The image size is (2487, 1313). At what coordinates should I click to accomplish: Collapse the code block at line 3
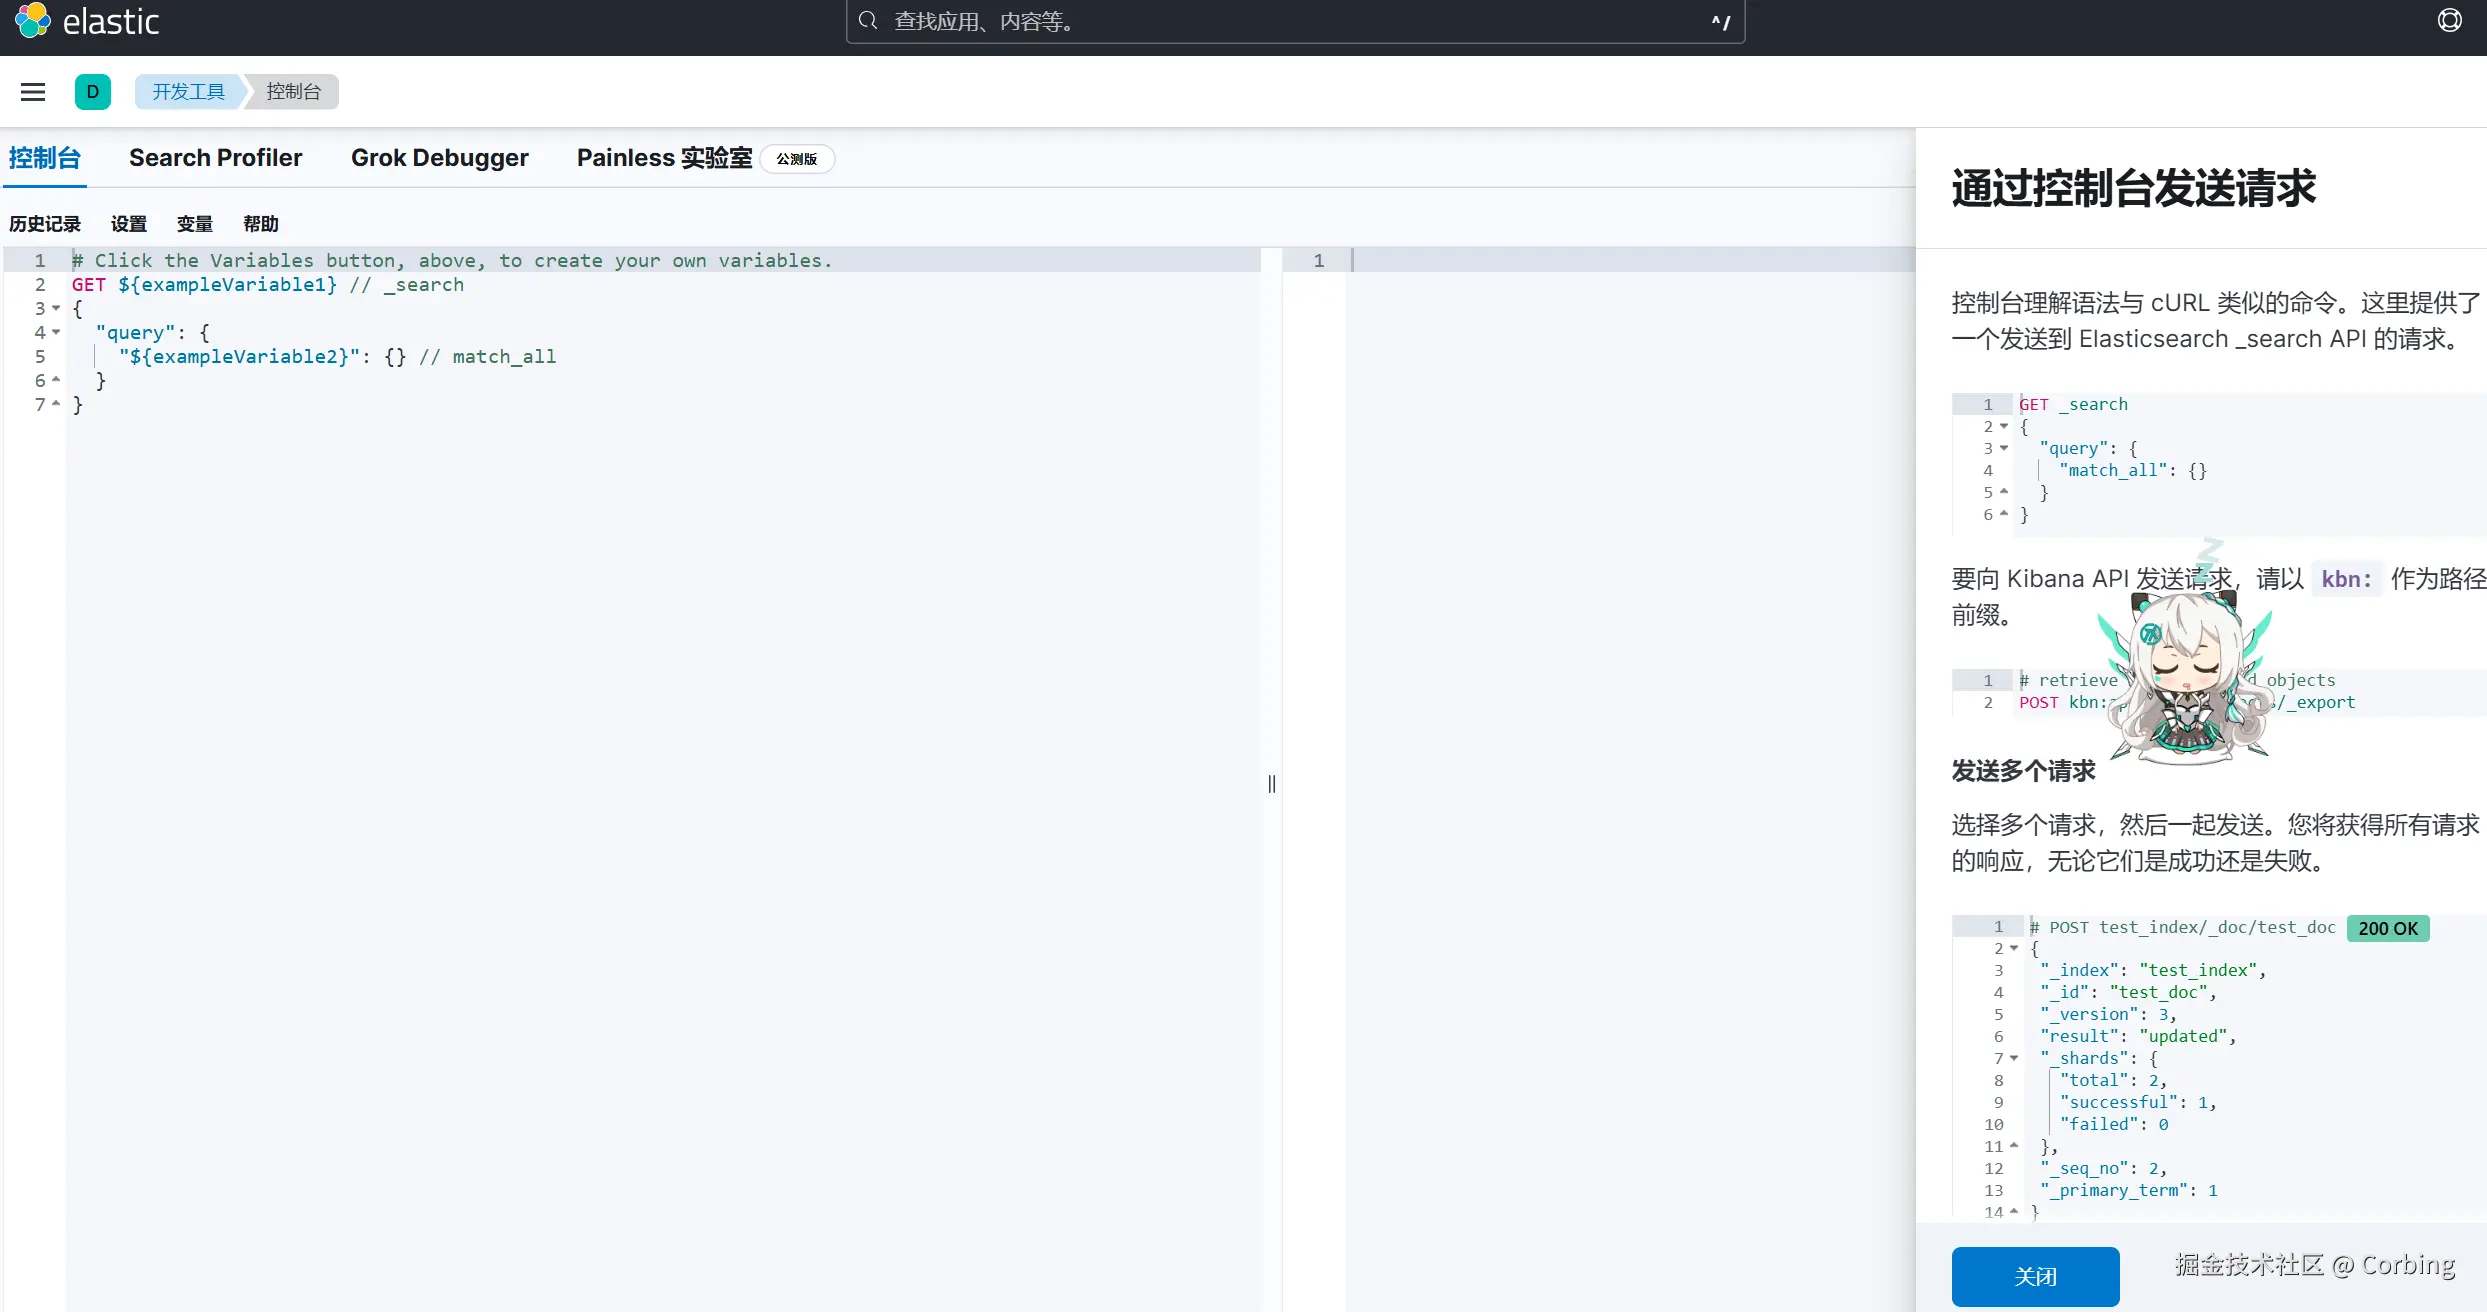click(56, 308)
